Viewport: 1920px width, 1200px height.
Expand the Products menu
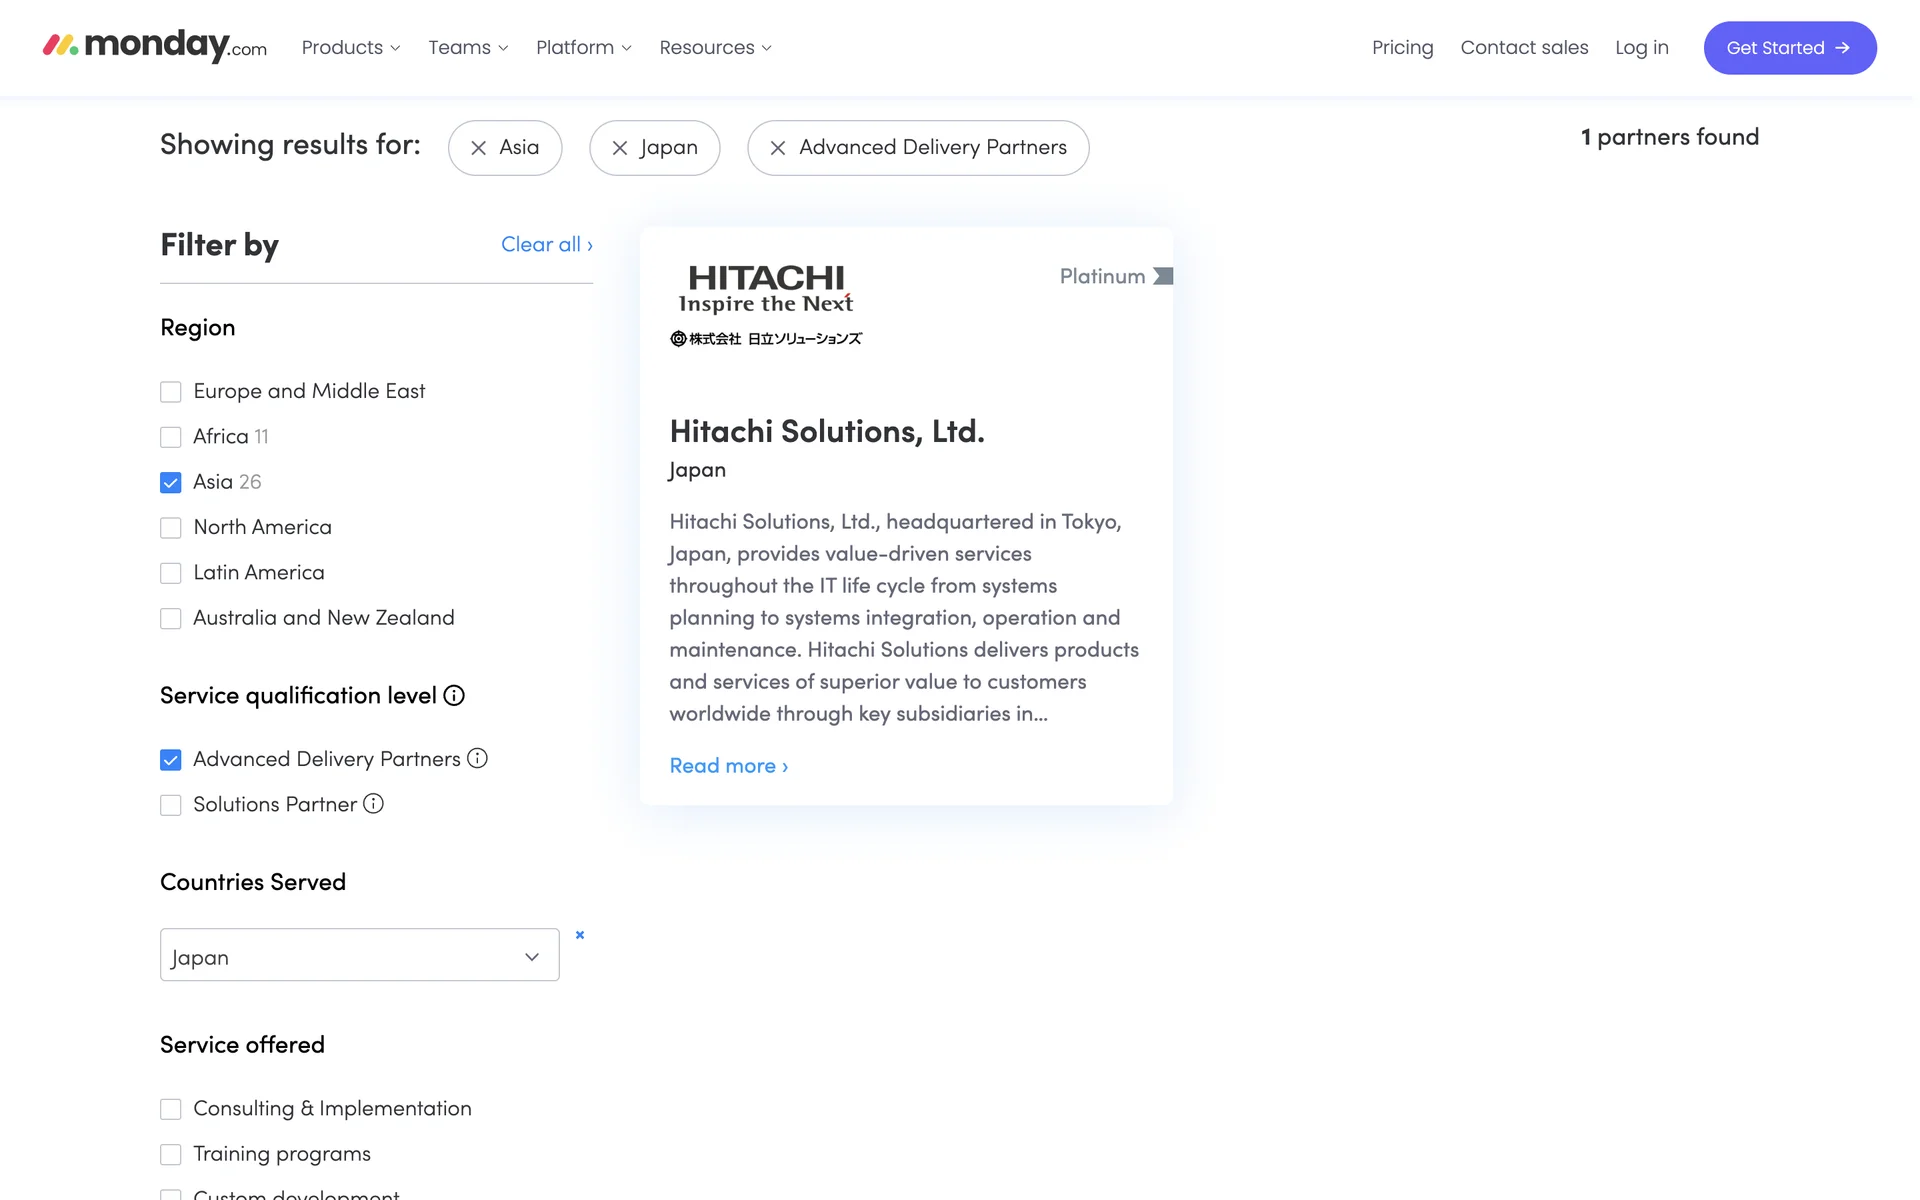click(x=350, y=48)
